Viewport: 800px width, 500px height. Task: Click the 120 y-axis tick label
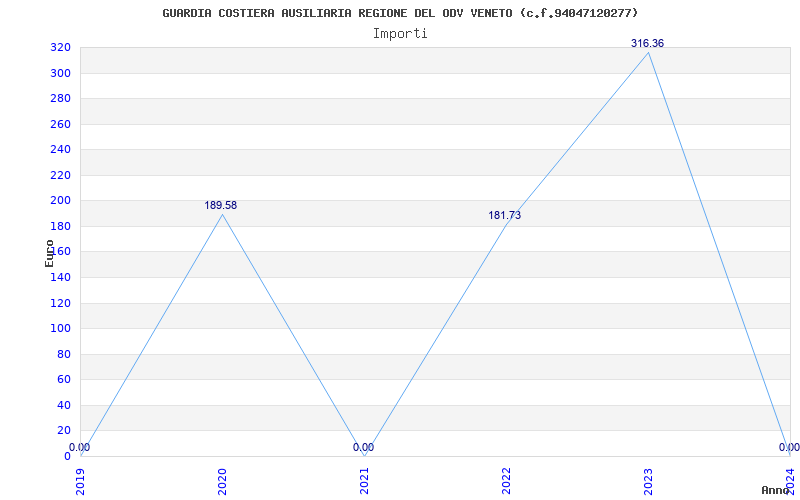pyautogui.click(x=60, y=303)
